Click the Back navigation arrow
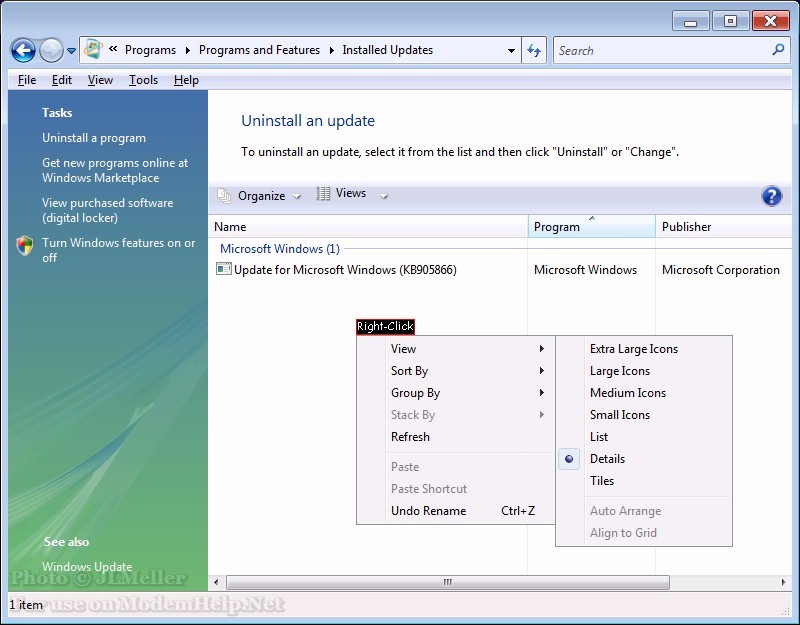The height and width of the screenshot is (625, 800). [x=23, y=51]
